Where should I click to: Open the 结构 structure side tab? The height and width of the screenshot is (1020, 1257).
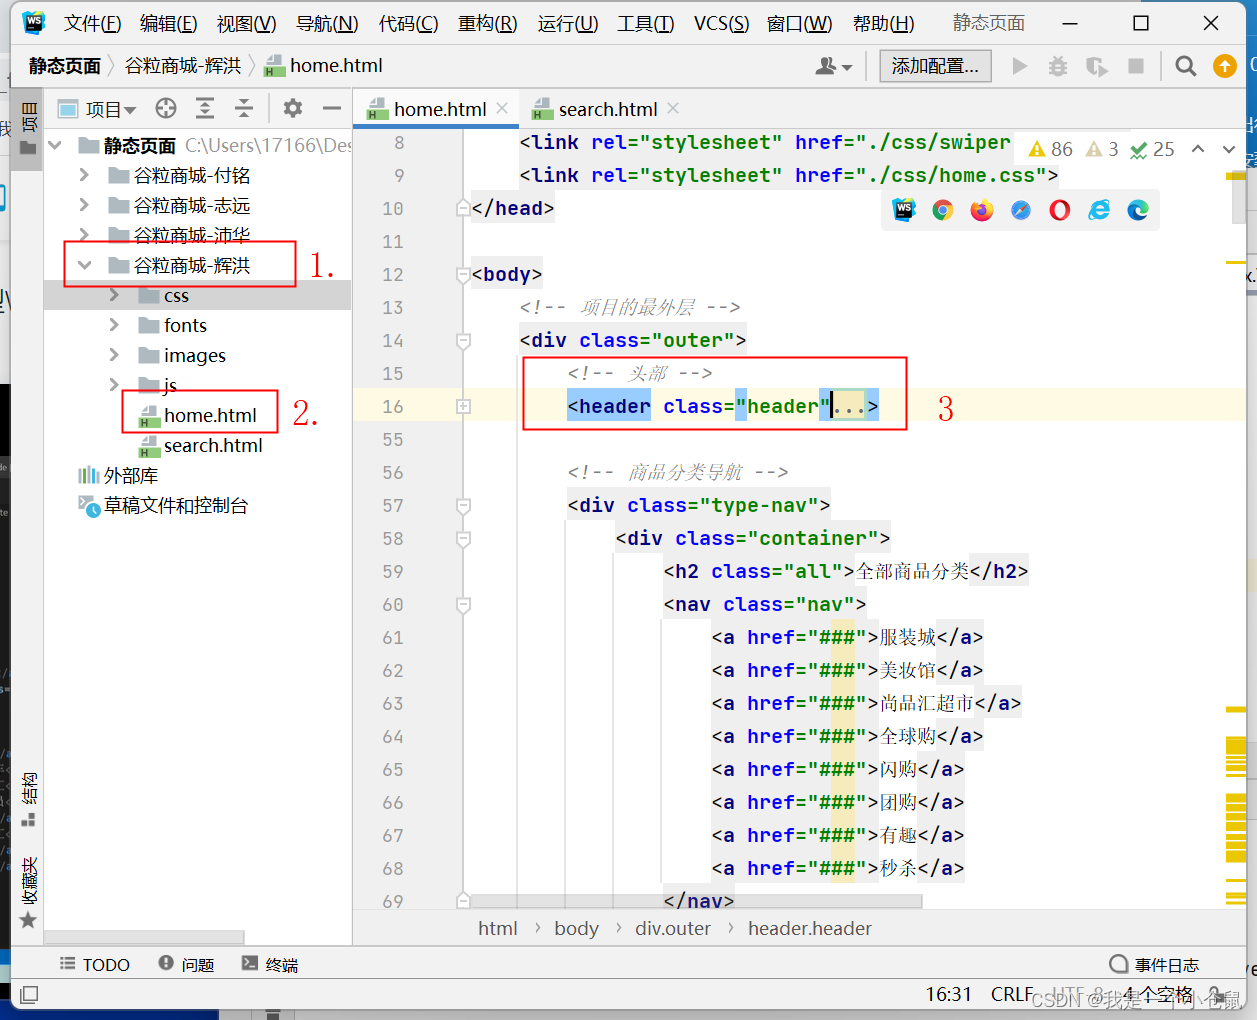(29, 798)
